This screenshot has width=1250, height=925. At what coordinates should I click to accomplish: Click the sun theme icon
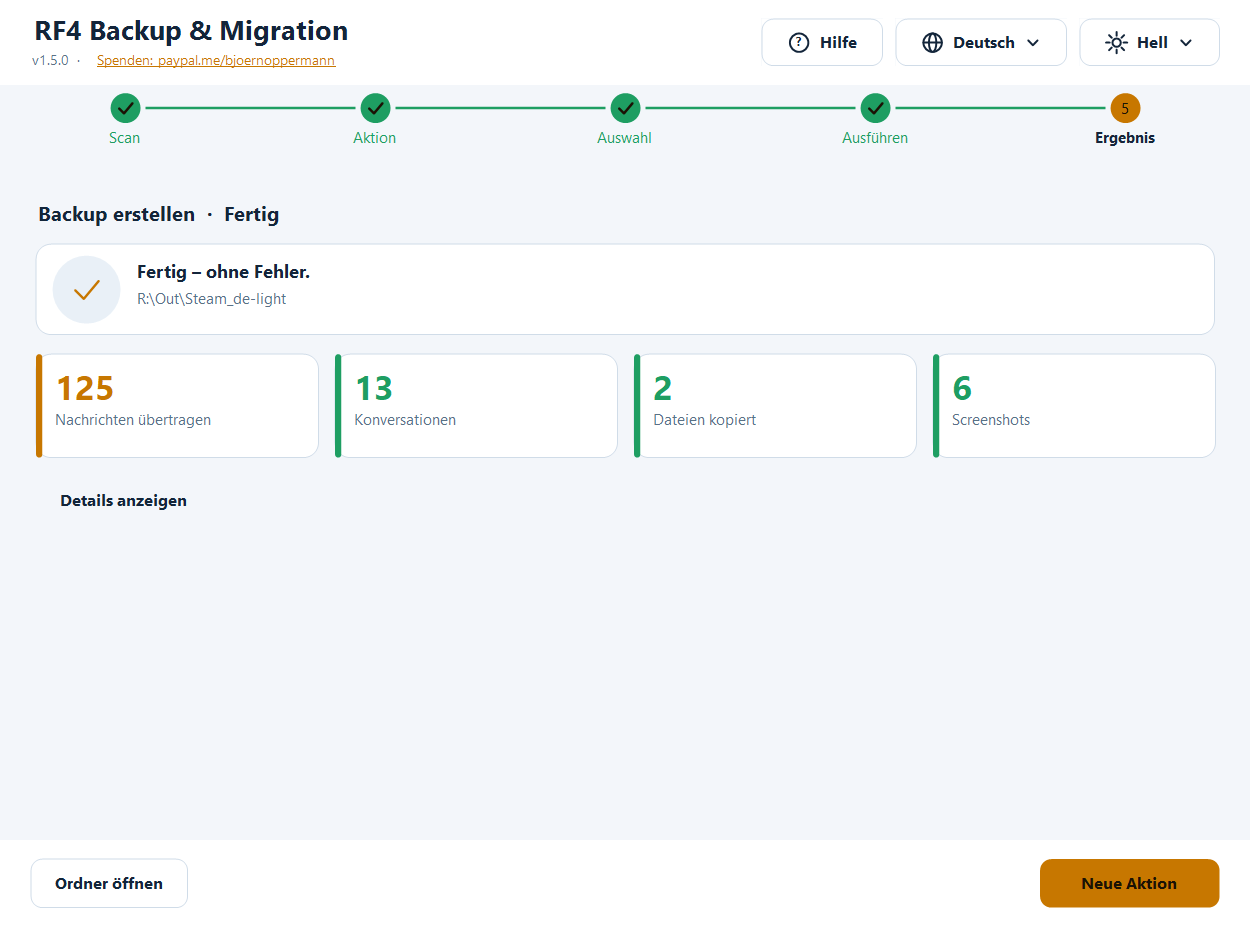point(1116,43)
